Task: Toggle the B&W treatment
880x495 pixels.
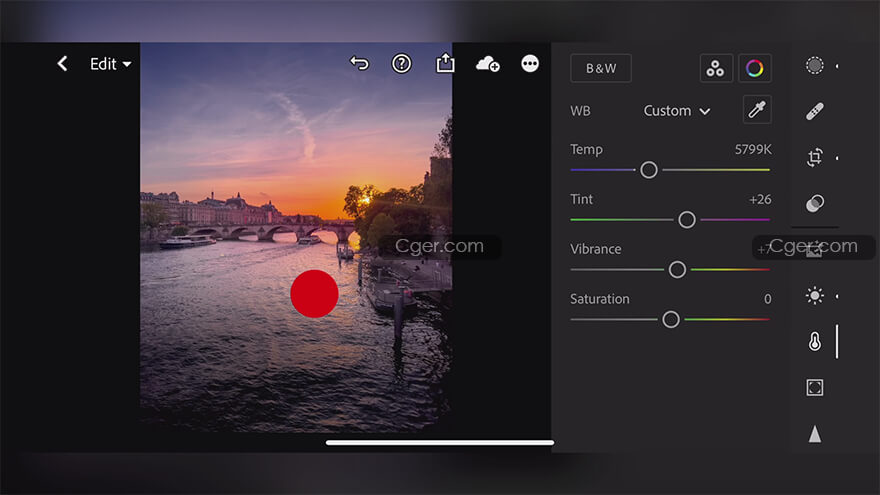Action: (601, 68)
